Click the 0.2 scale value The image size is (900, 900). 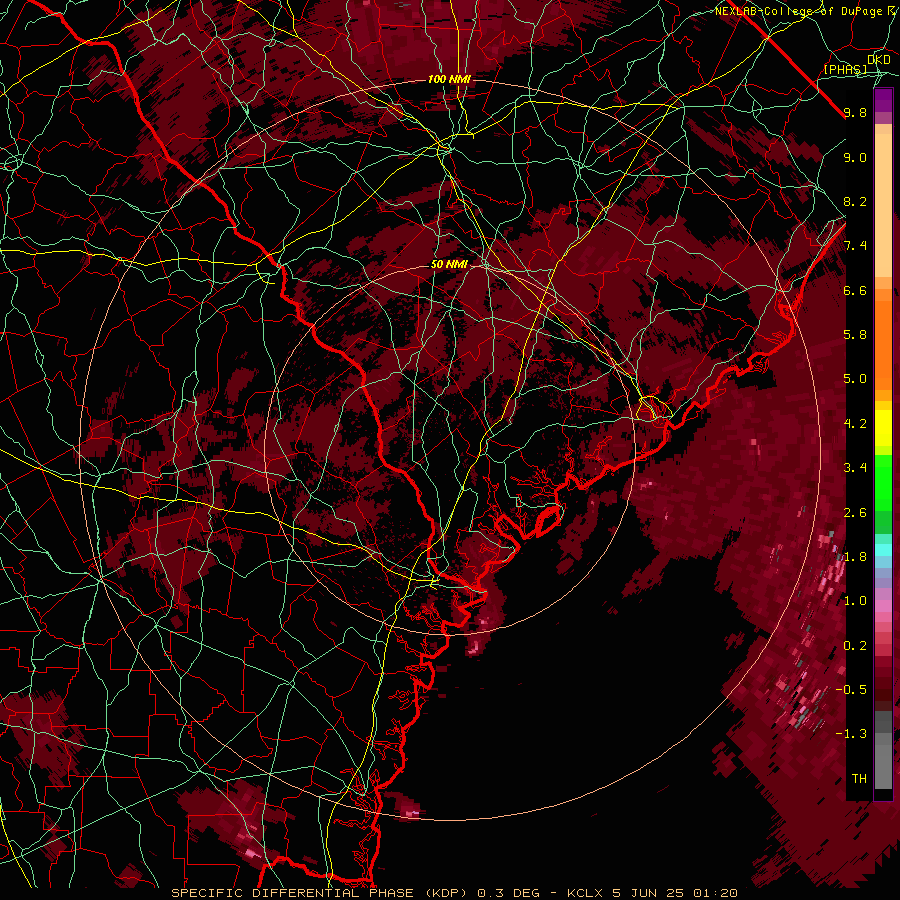tap(855, 646)
